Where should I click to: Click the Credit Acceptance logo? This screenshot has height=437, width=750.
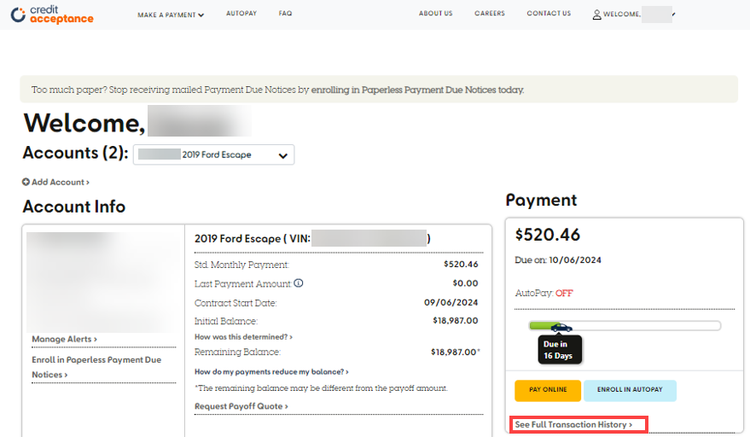pos(51,15)
